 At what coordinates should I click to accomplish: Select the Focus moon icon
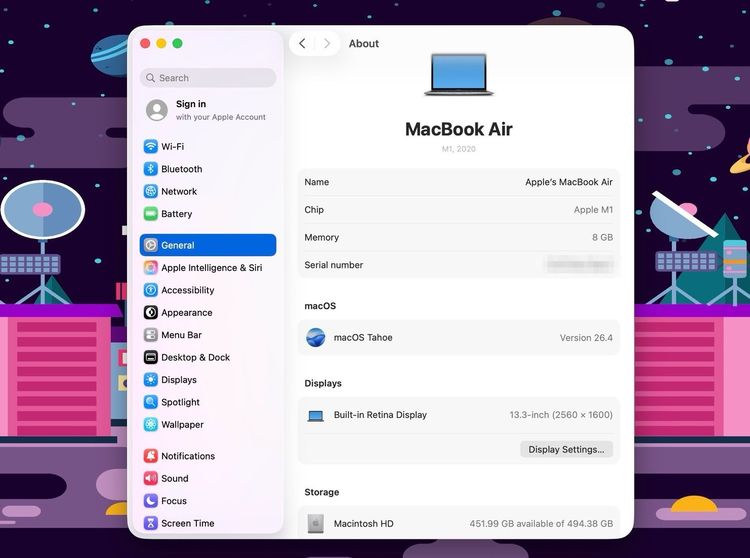151,501
